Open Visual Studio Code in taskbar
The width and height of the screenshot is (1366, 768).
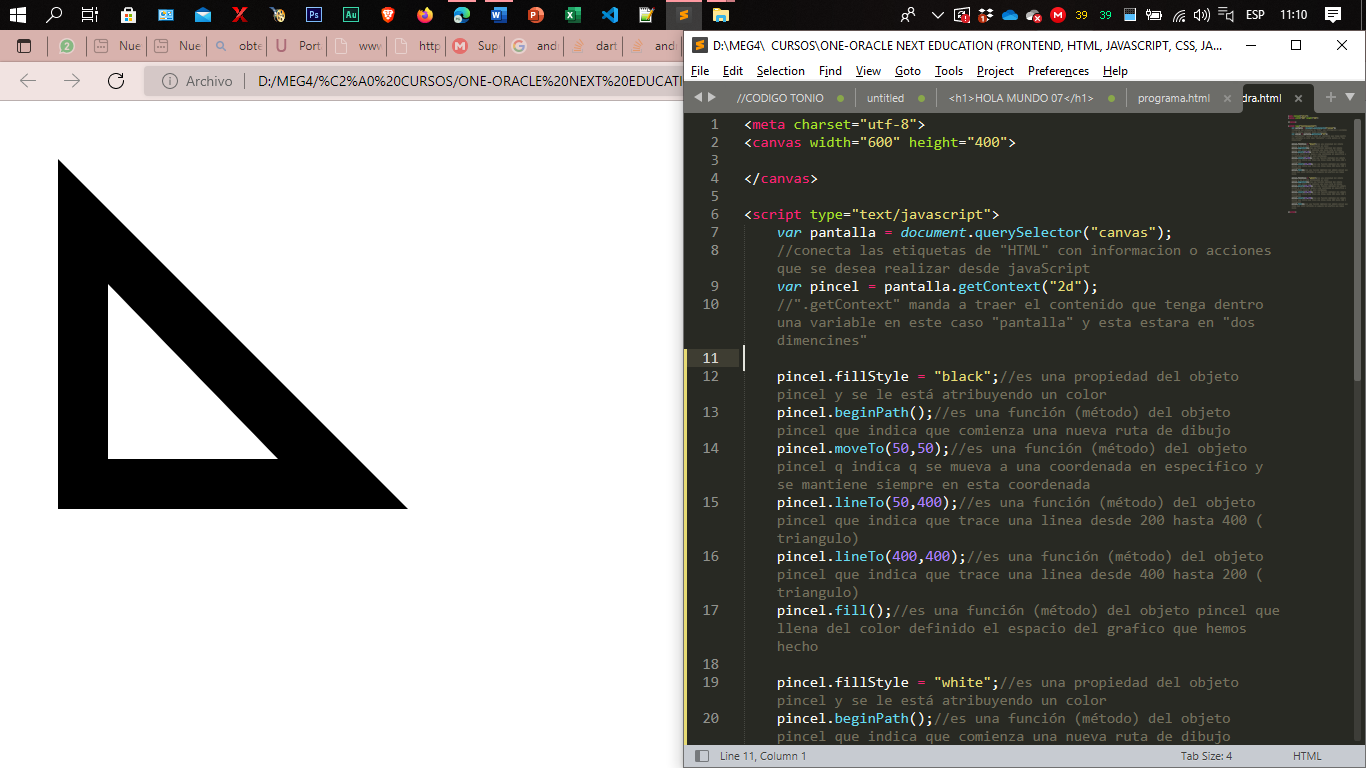[x=610, y=15]
